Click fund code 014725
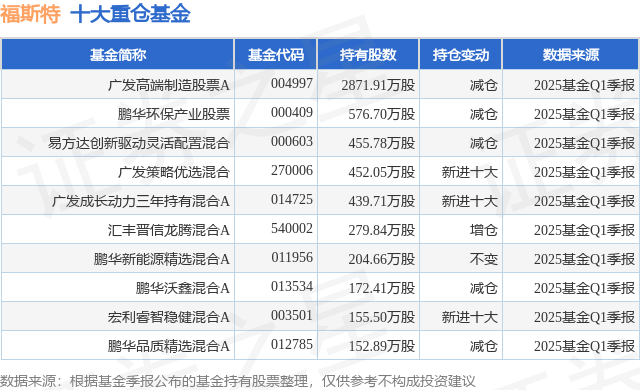640x390 pixels. tap(292, 199)
